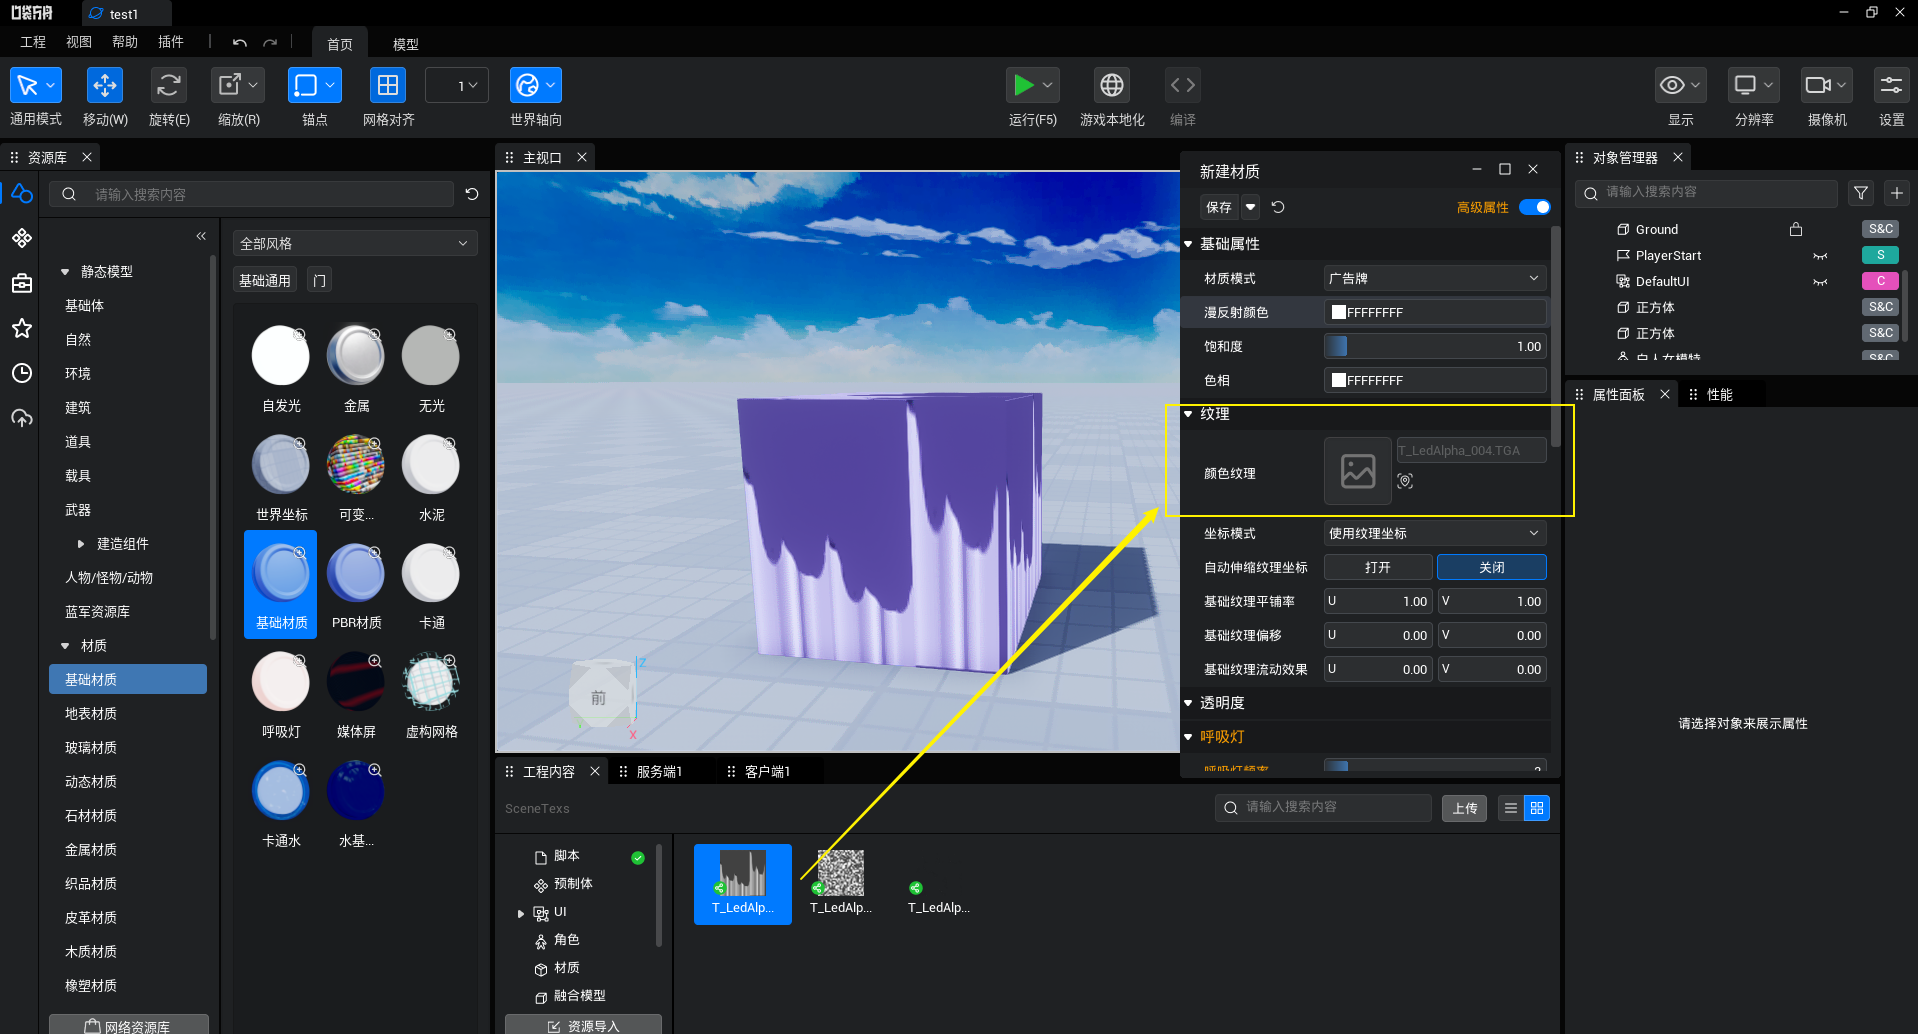Add a new object with plus button

[1896, 193]
